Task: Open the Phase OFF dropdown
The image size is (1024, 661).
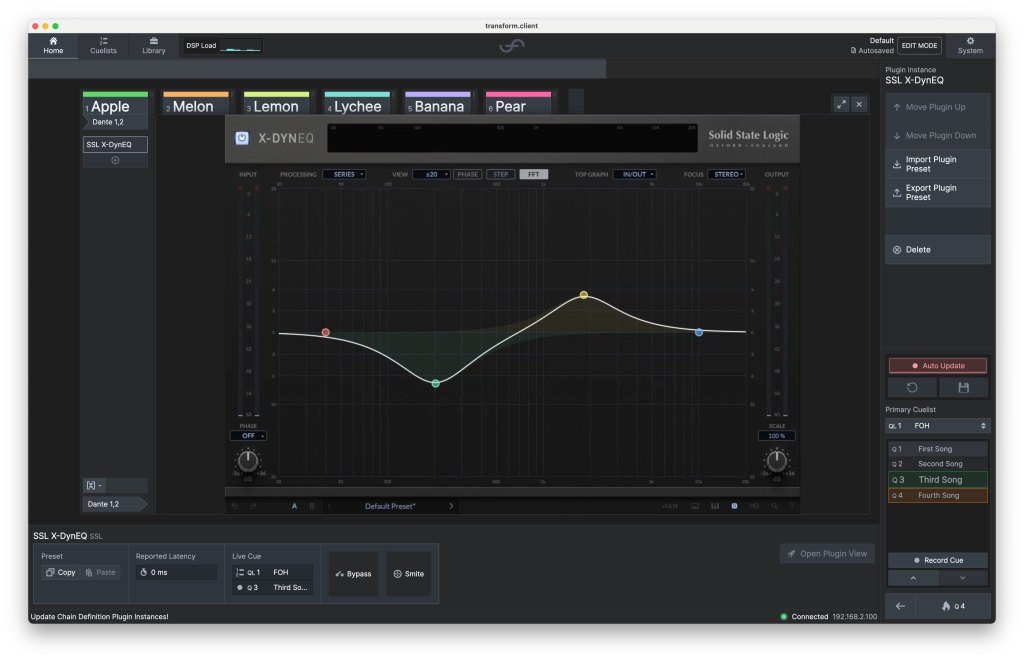Action: [x=248, y=436]
